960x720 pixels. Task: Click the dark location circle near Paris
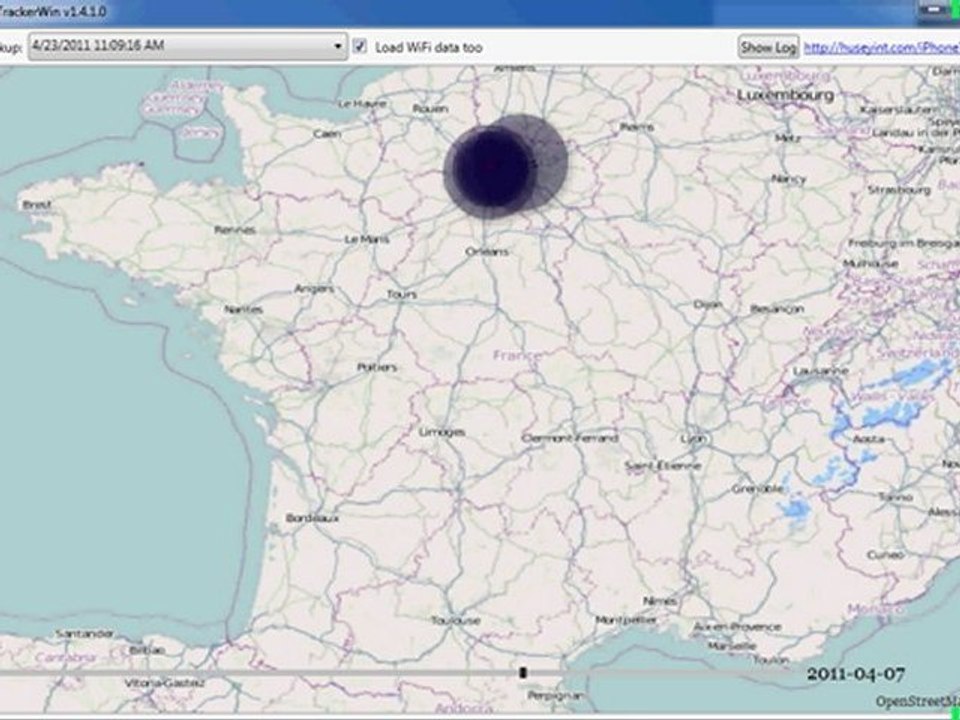pos(491,170)
